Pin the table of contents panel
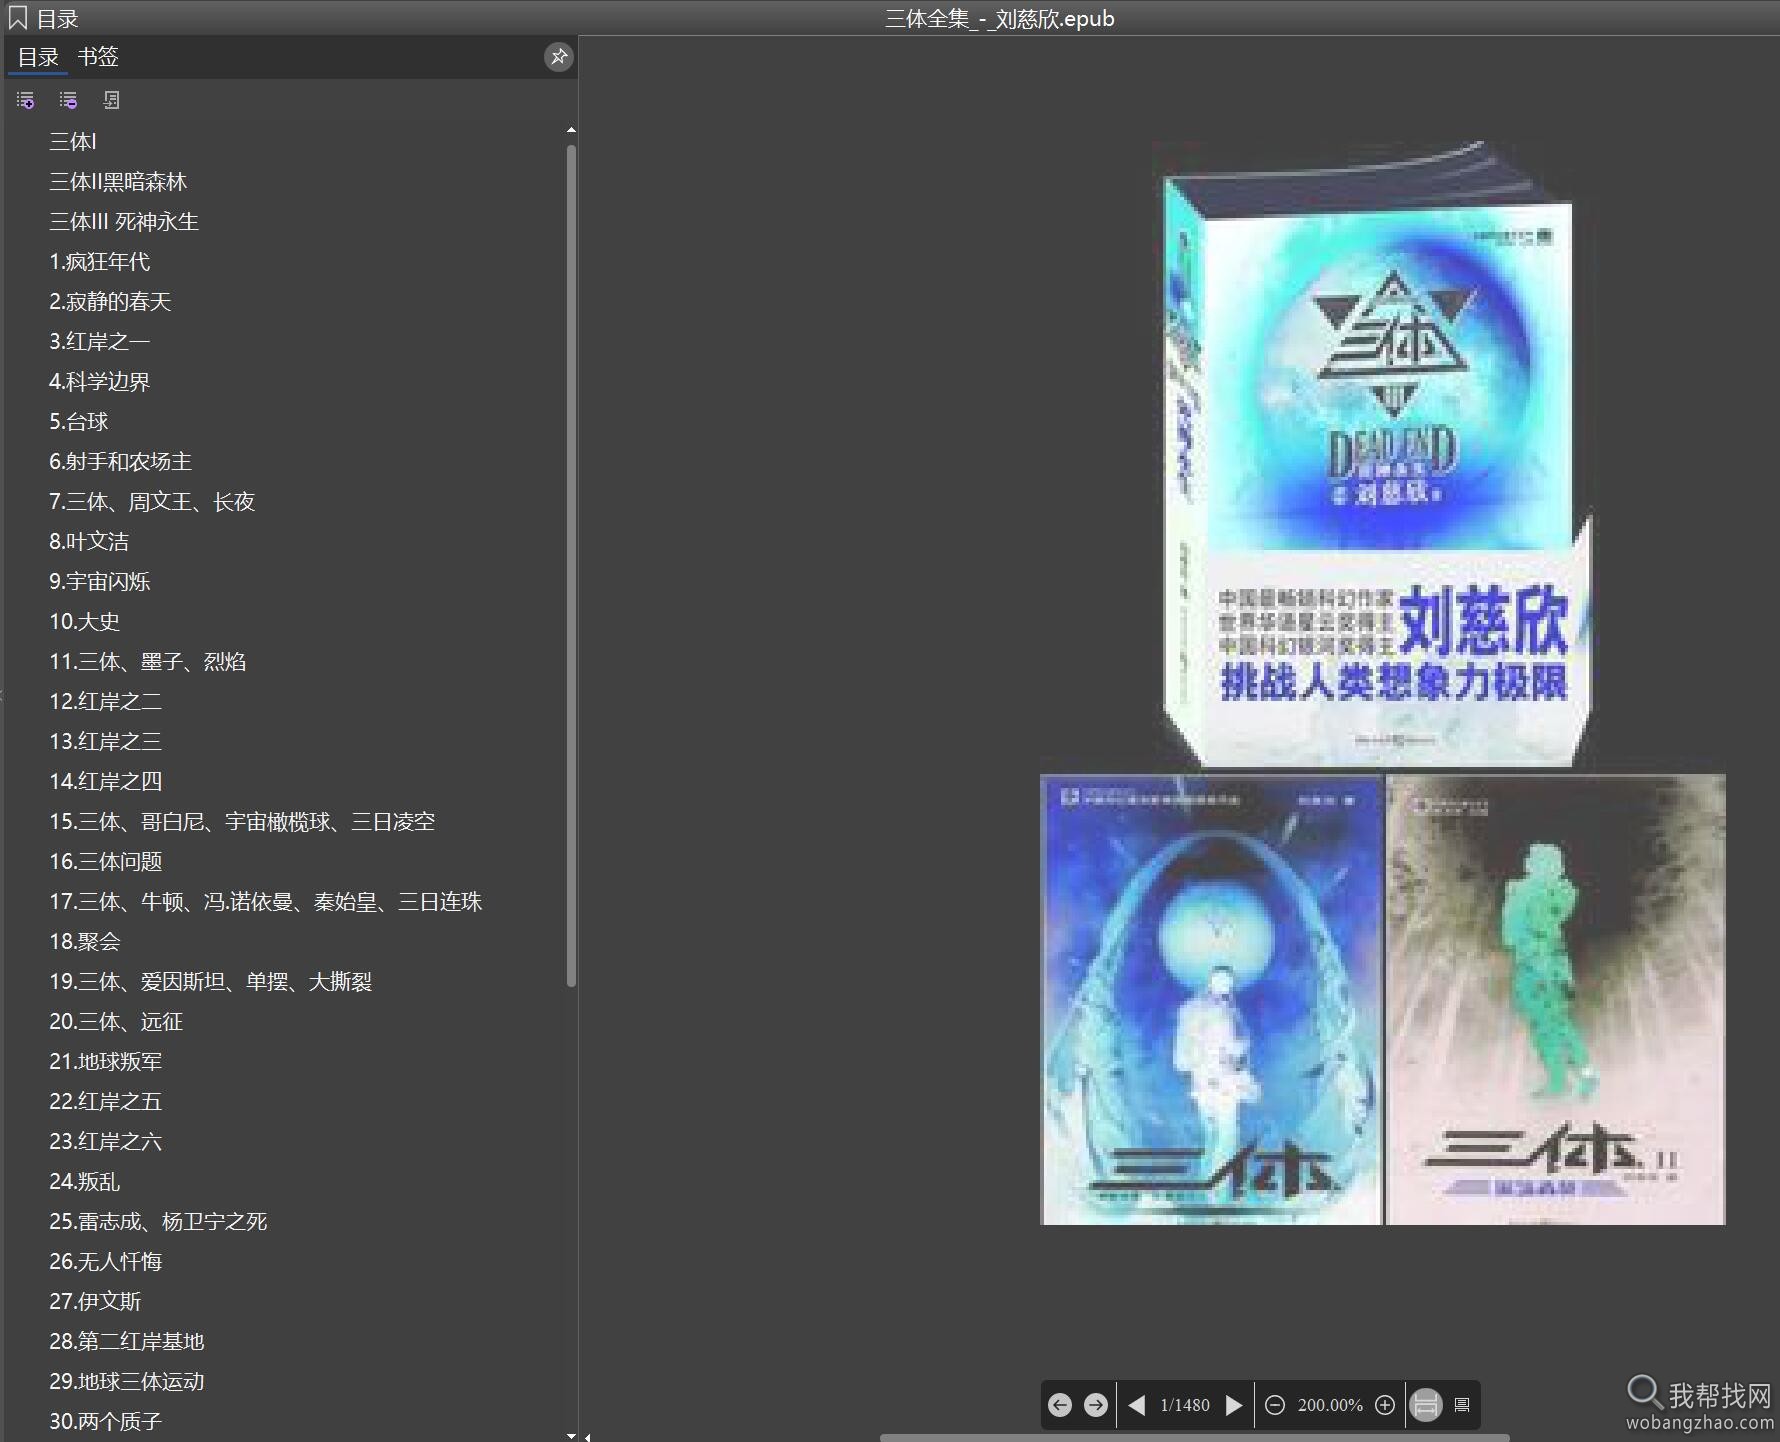 [x=558, y=57]
